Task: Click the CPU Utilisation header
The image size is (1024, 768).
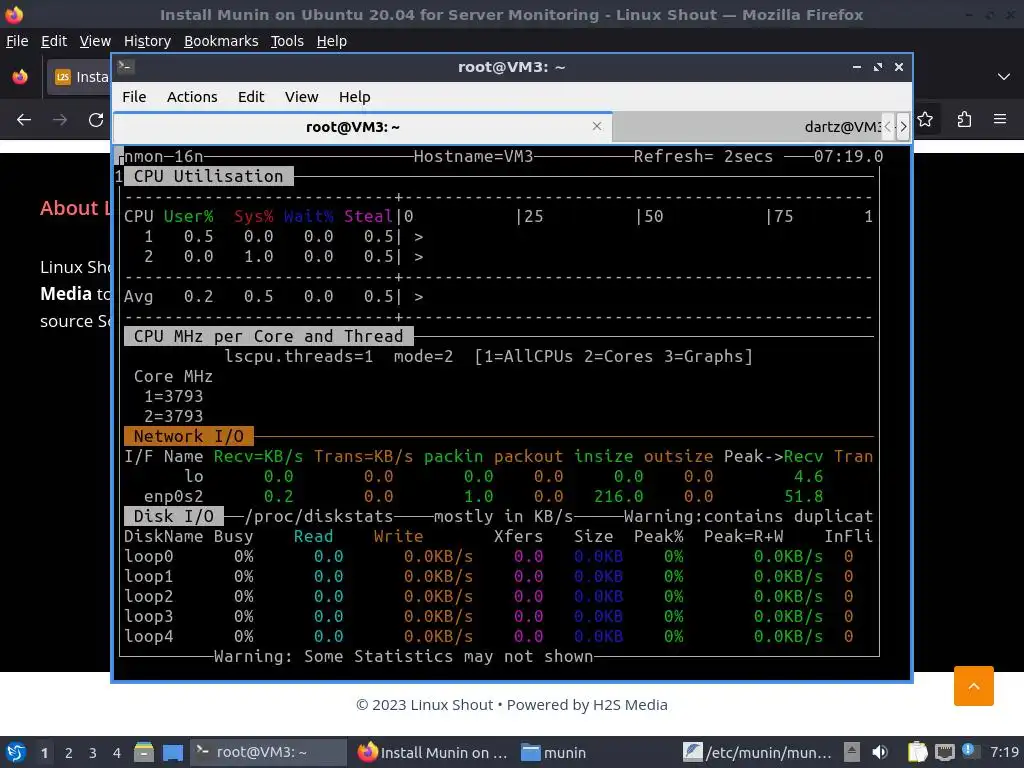Action: (x=208, y=176)
